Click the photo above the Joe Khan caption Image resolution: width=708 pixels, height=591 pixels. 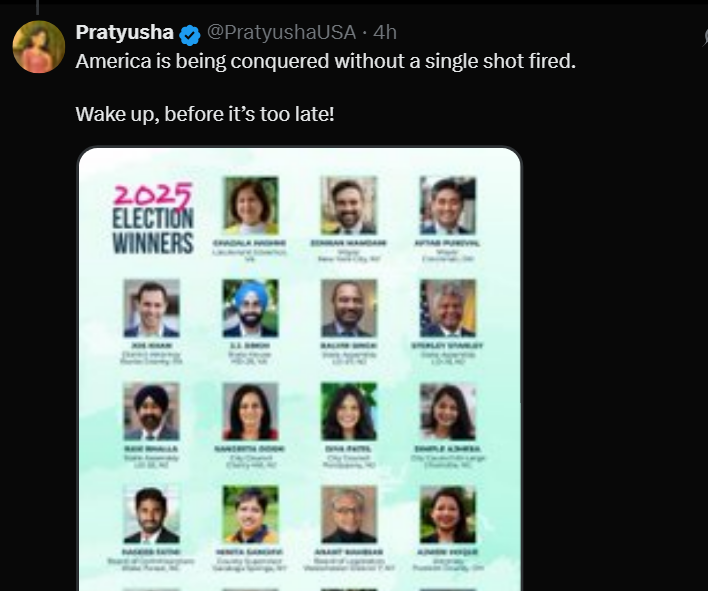tap(152, 308)
